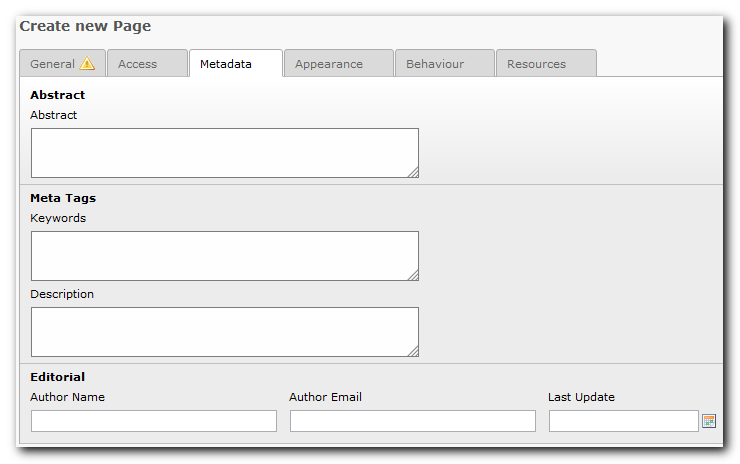Click the Last Update field label

pyautogui.click(x=581, y=397)
